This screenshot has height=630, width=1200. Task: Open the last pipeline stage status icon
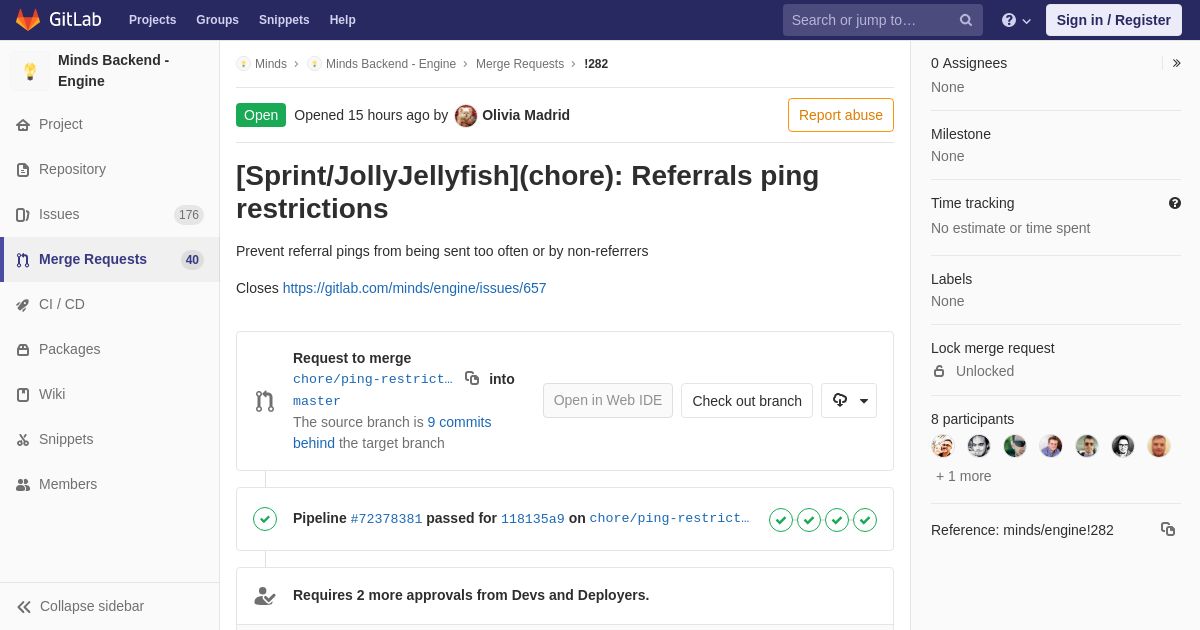coord(865,520)
